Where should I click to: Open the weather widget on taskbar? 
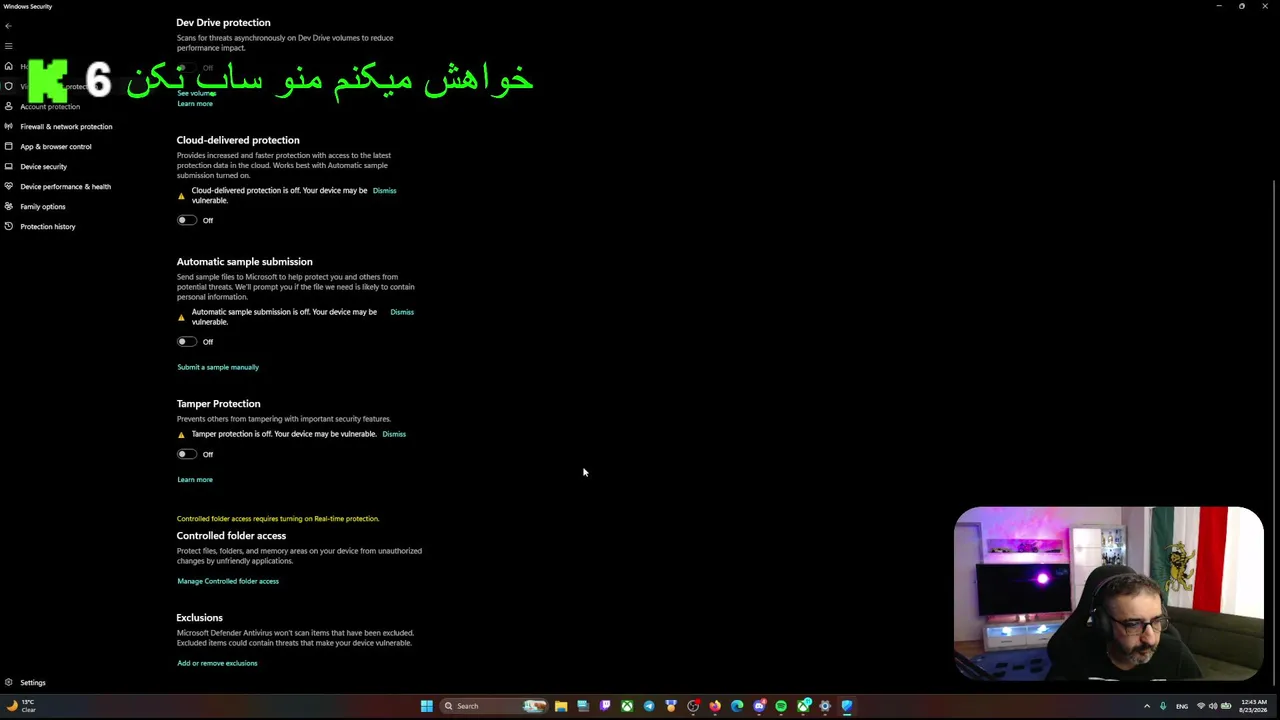pos(20,706)
